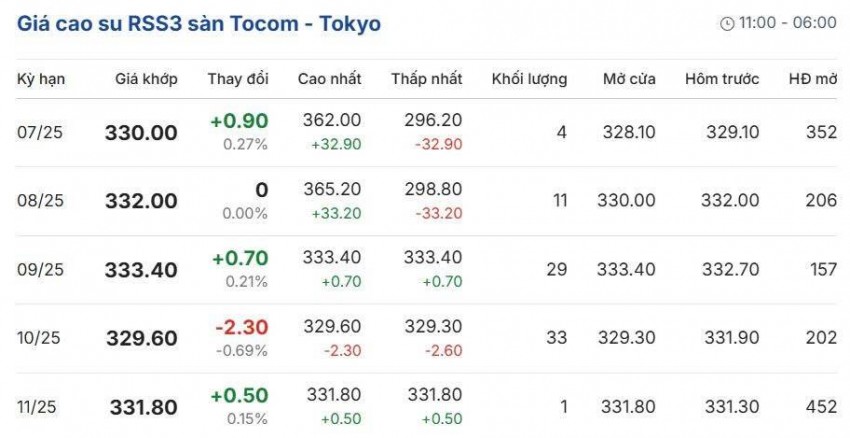Click the 333.40 matched price for 09/25
The height and width of the screenshot is (438, 850).
click(141, 270)
